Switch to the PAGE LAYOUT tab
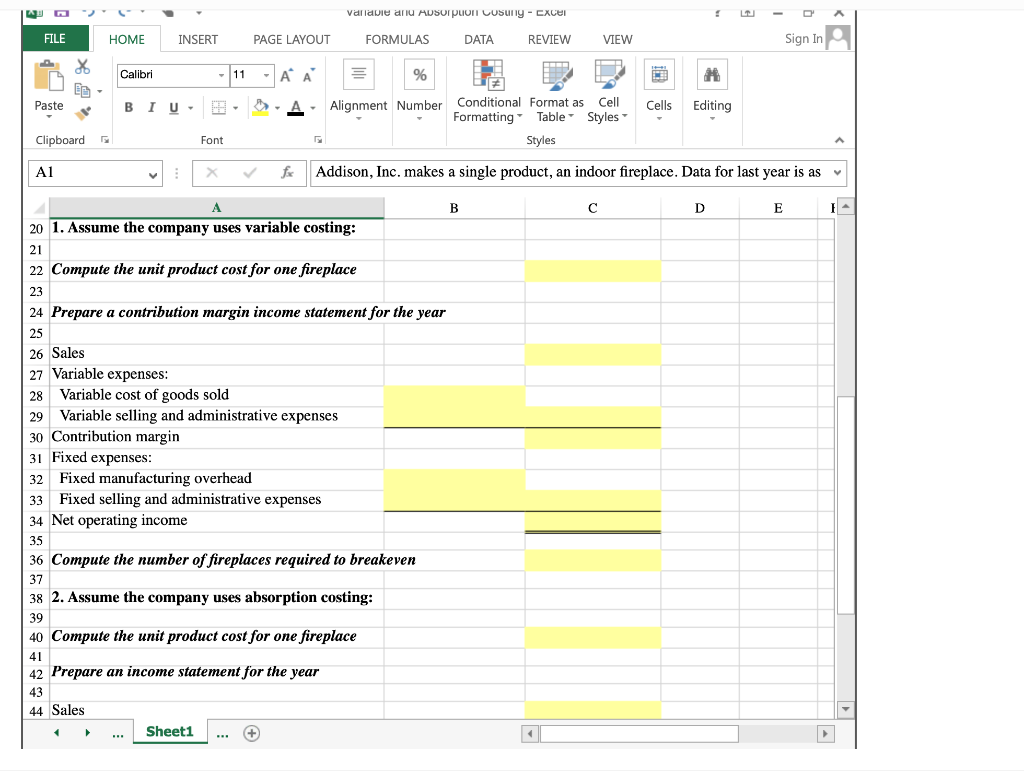This screenshot has height=774, width=1024. coord(291,40)
